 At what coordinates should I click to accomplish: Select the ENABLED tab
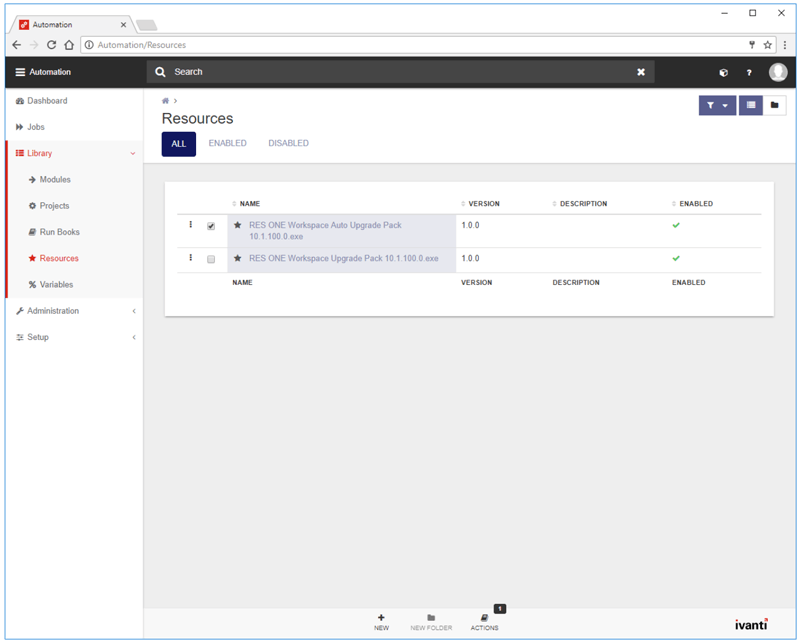click(228, 143)
